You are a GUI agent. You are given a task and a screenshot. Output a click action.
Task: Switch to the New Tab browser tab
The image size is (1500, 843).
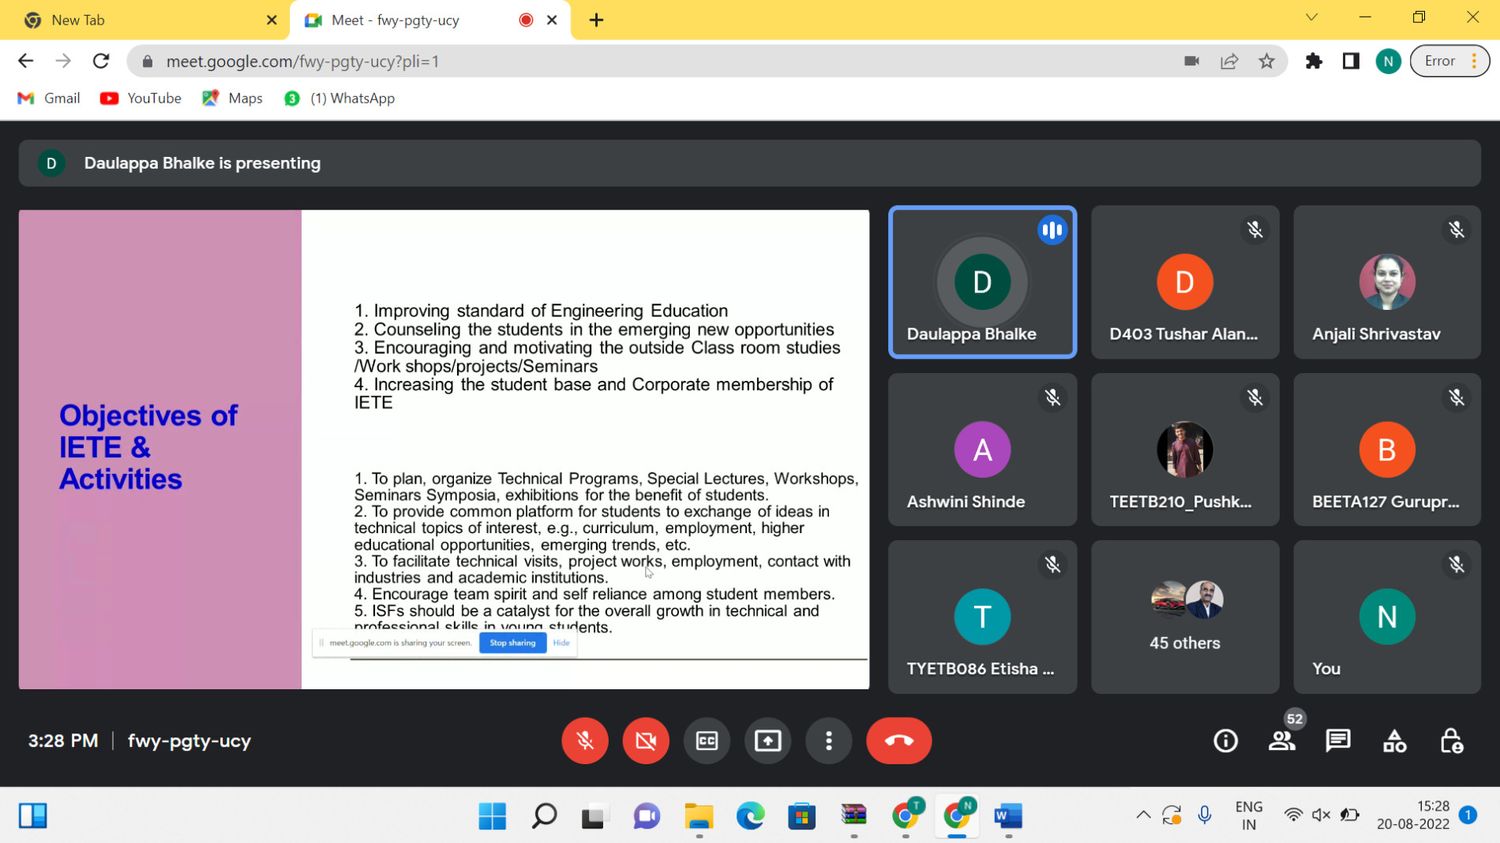pyautogui.click(x=145, y=20)
